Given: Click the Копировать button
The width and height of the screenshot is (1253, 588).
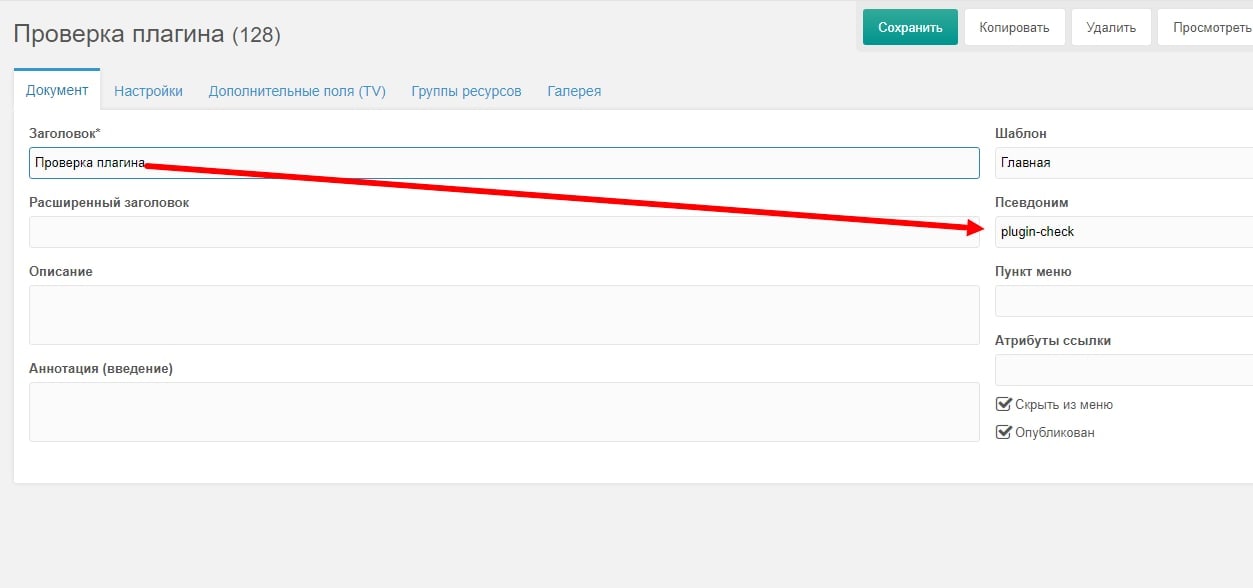Looking at the screenshot, I should point(1014,27).
